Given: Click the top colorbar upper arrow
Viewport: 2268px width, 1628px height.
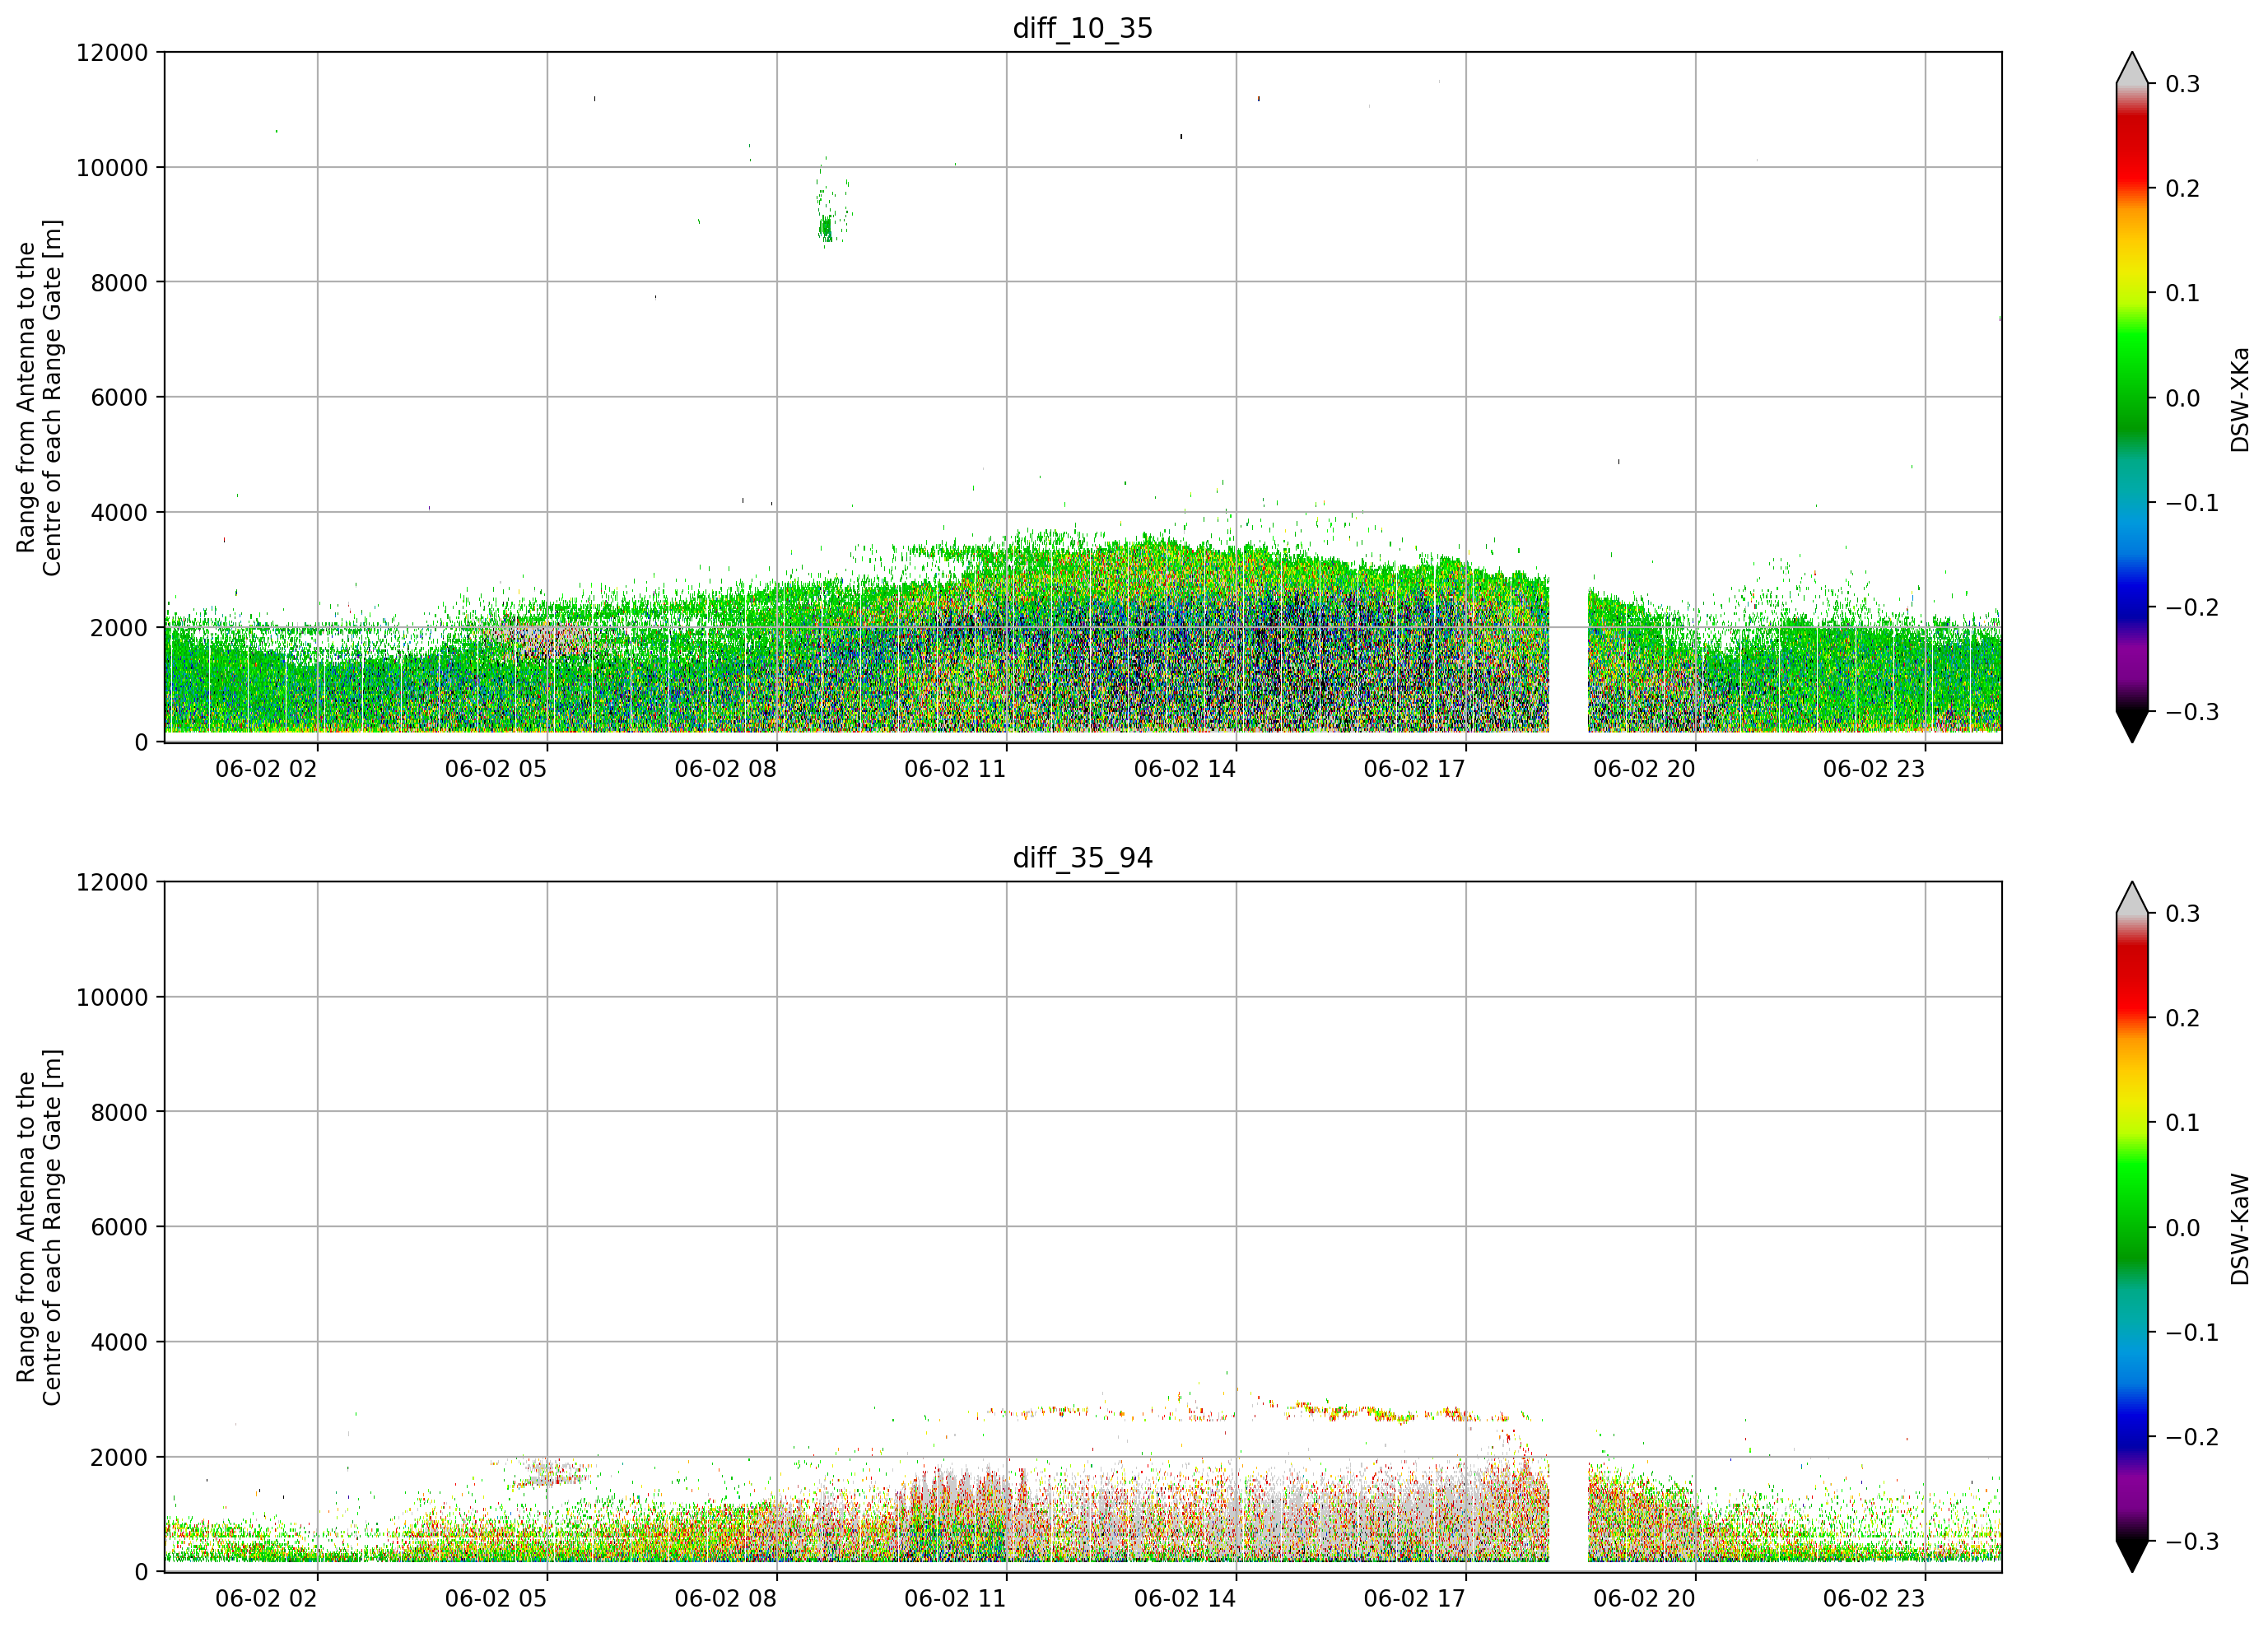Looking at the screenshot, I should tap(2132, 68).
